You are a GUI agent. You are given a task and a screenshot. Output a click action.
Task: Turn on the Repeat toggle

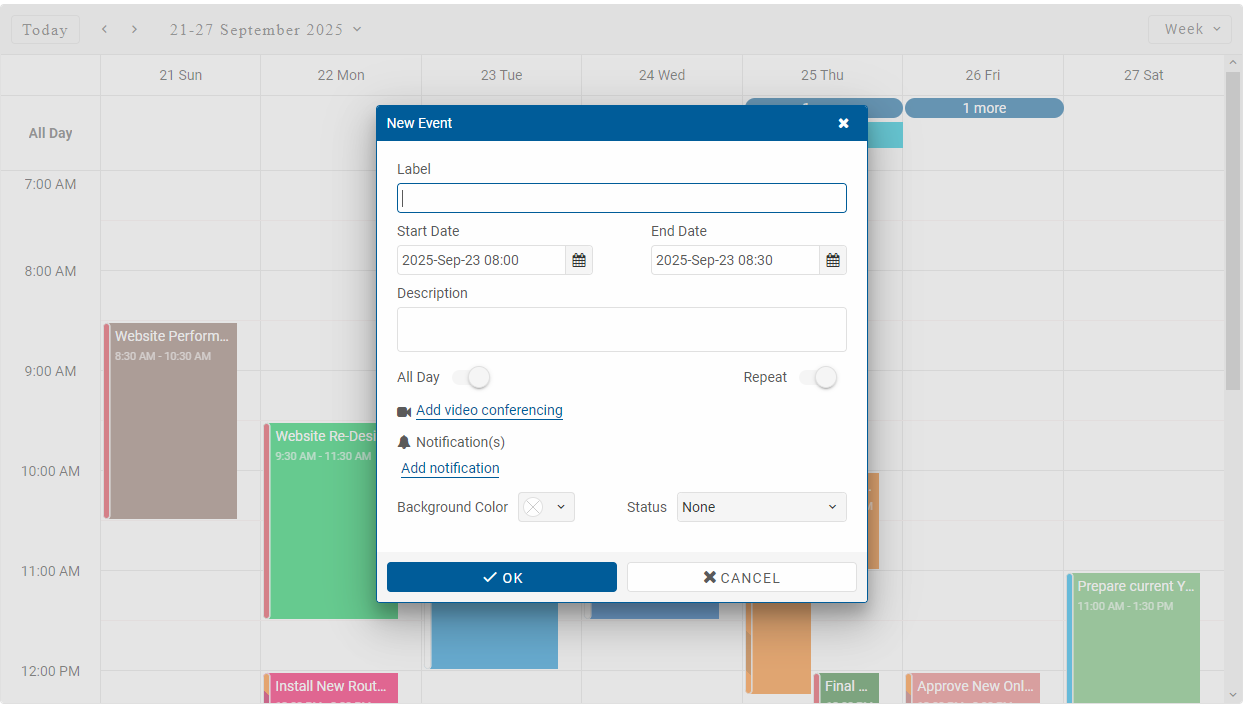[x=818, y=377]
